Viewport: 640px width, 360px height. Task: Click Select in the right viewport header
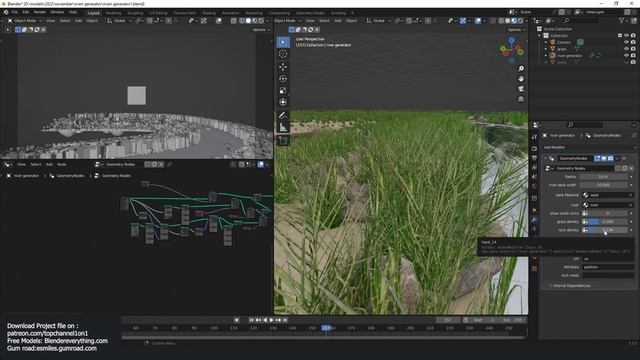pyautogui.click(x=324, y=20)
